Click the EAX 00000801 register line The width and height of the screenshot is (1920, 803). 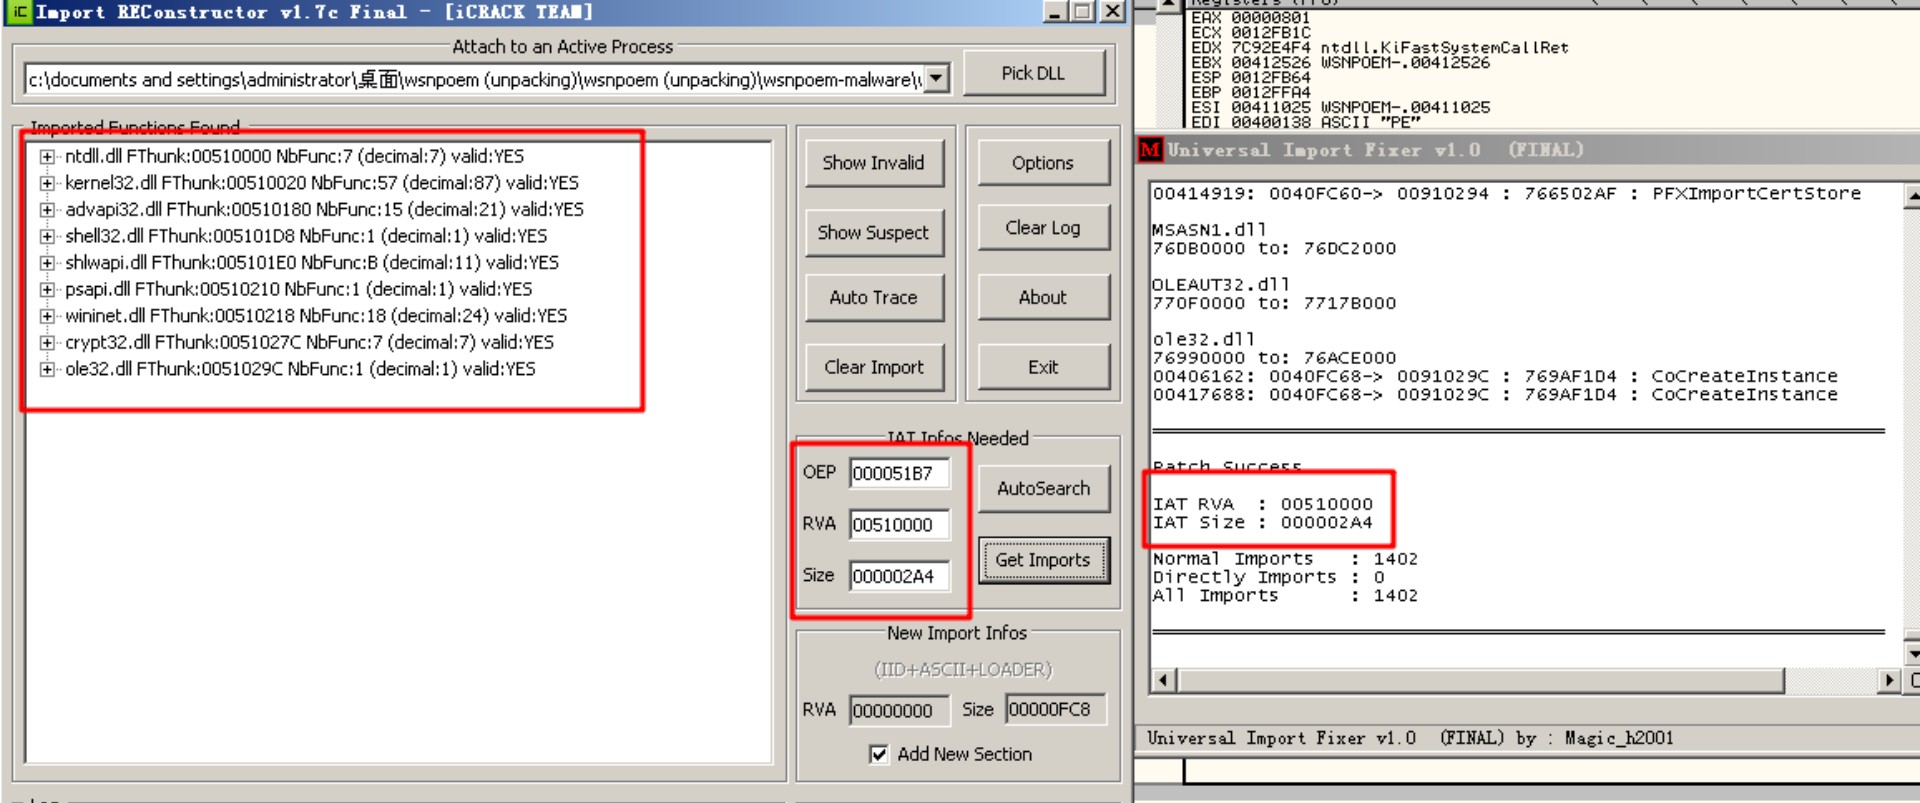click(1250, 18)
